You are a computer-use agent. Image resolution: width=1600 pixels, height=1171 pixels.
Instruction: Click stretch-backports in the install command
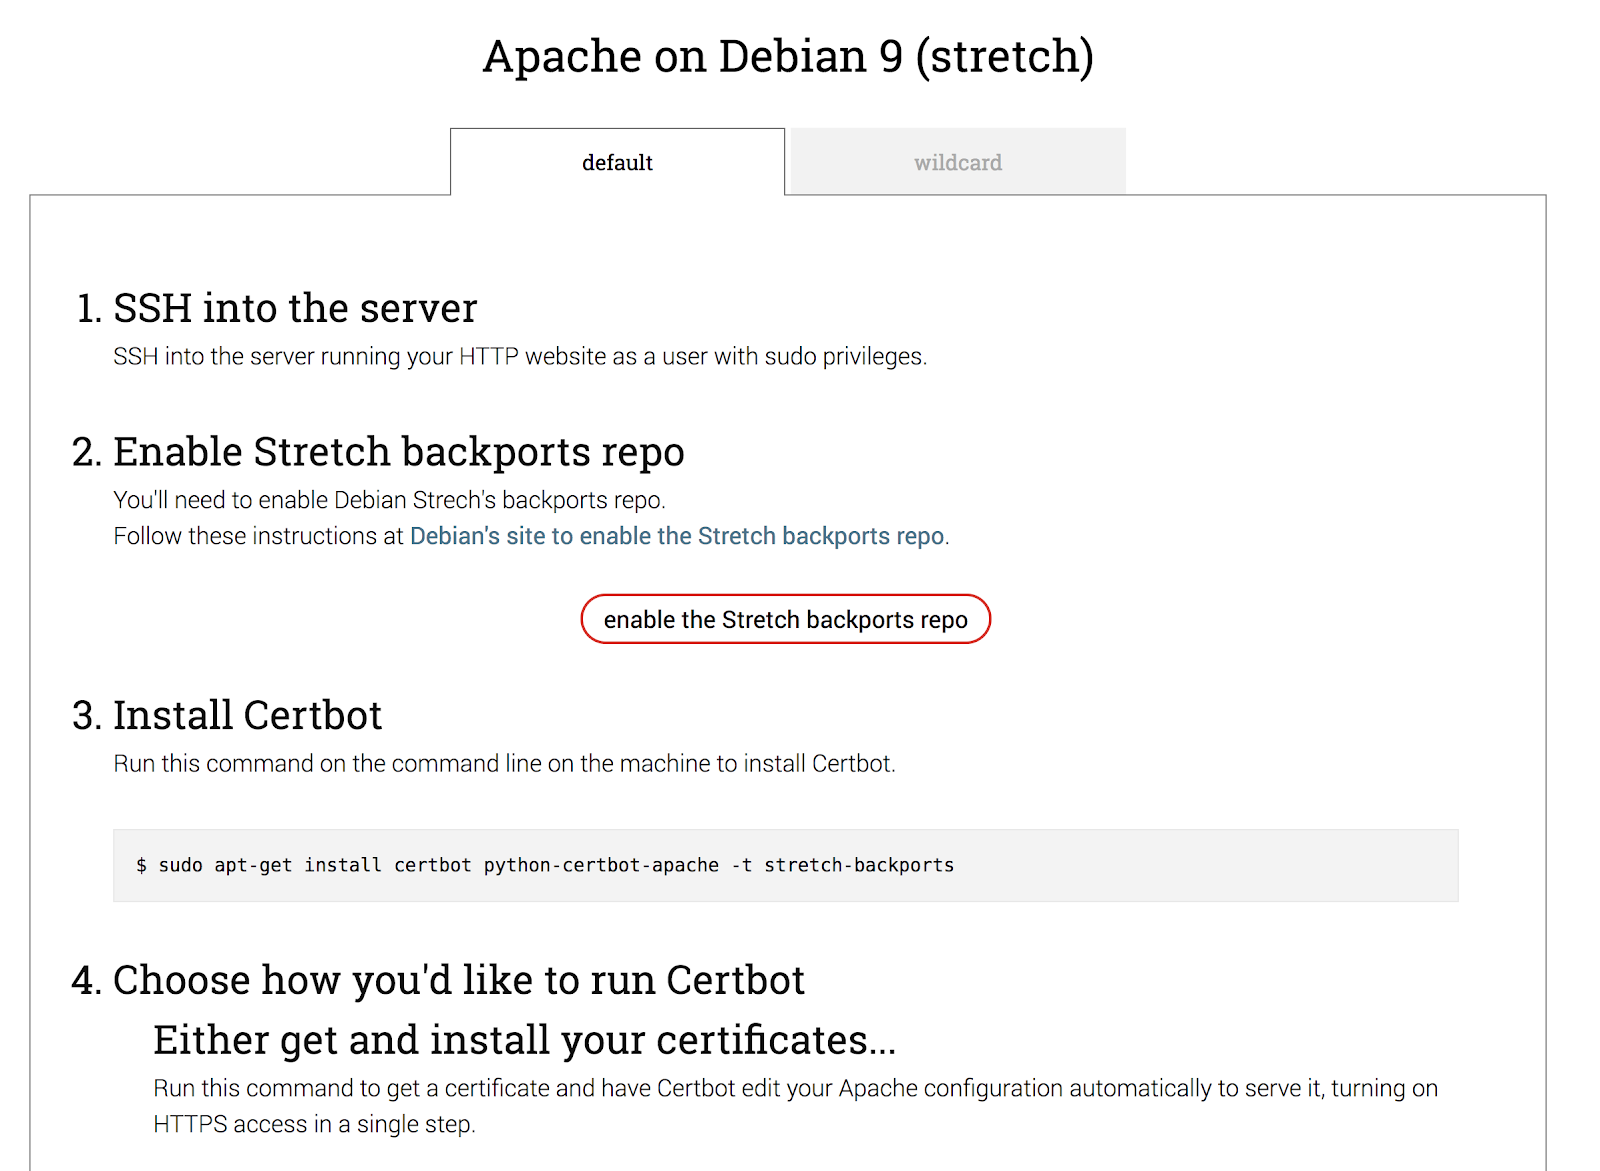click(859, 865)
